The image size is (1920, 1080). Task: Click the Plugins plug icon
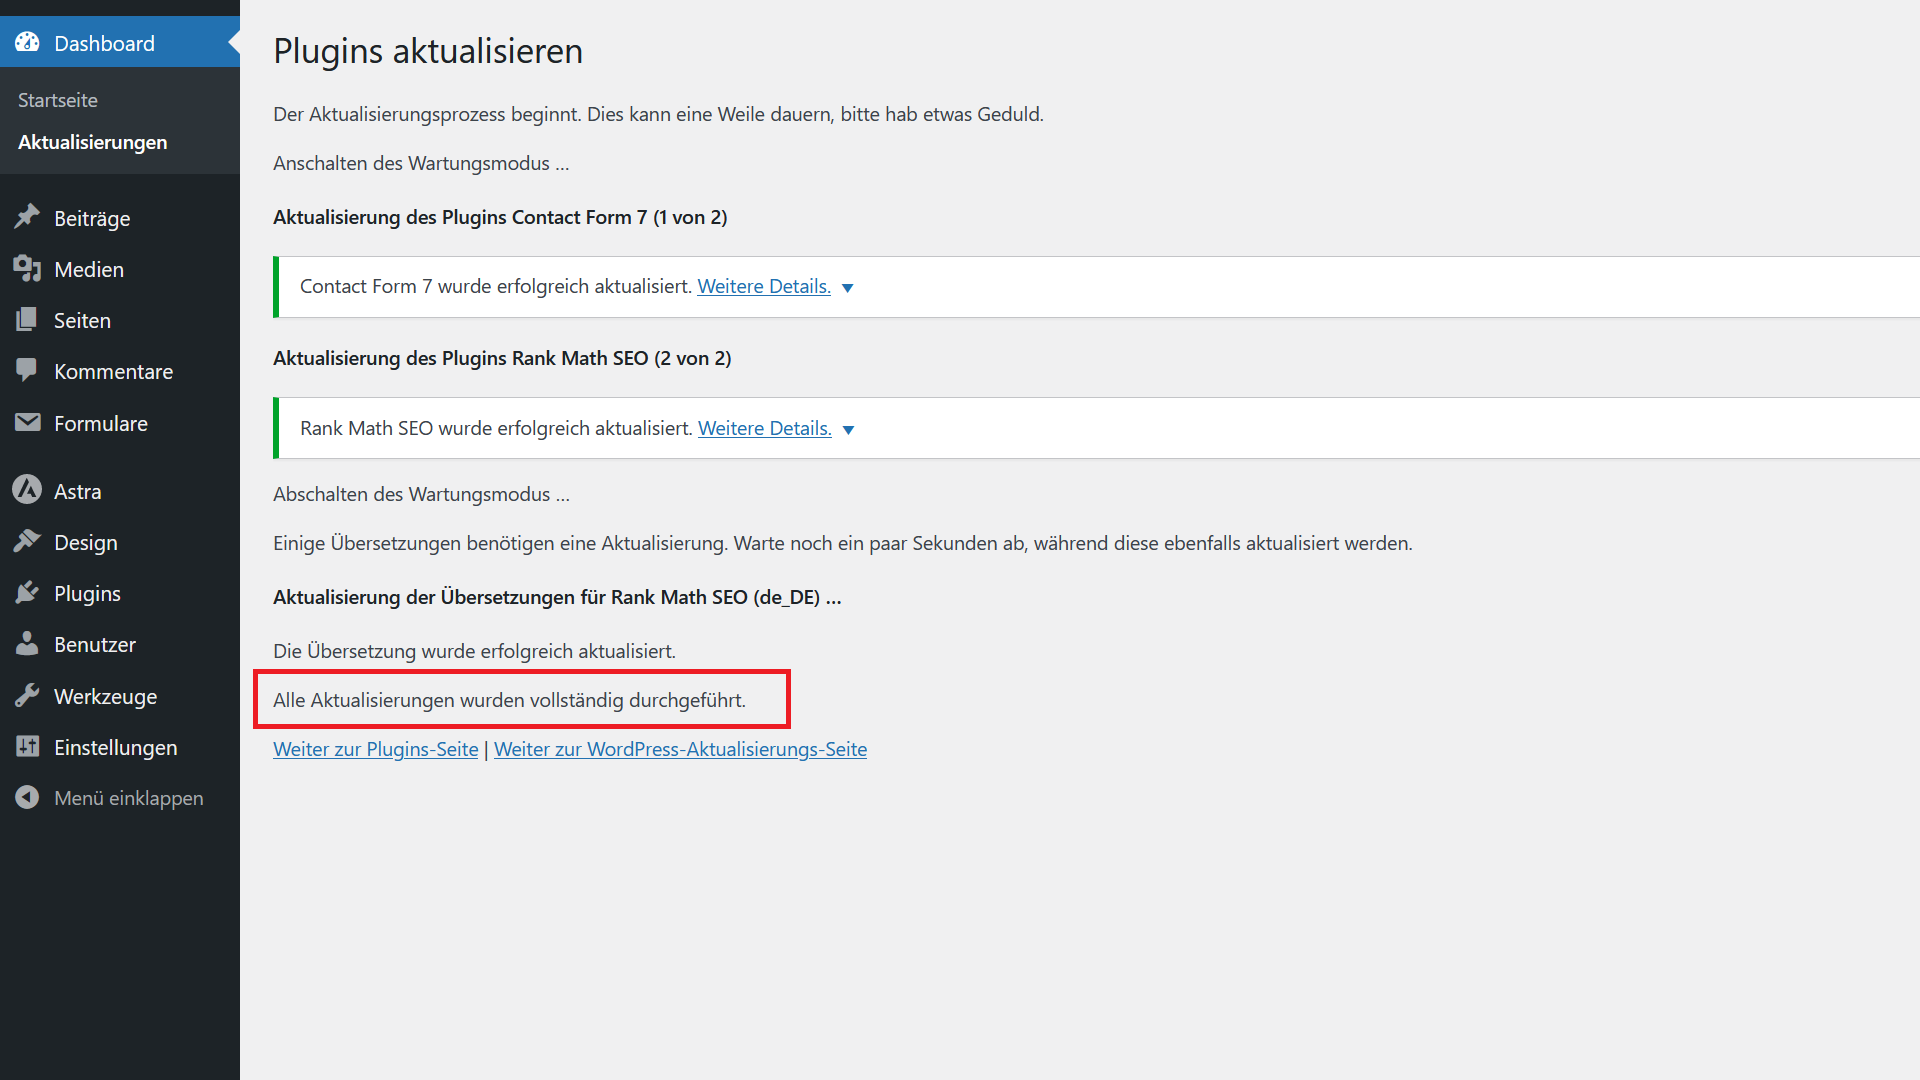point(27,593)
